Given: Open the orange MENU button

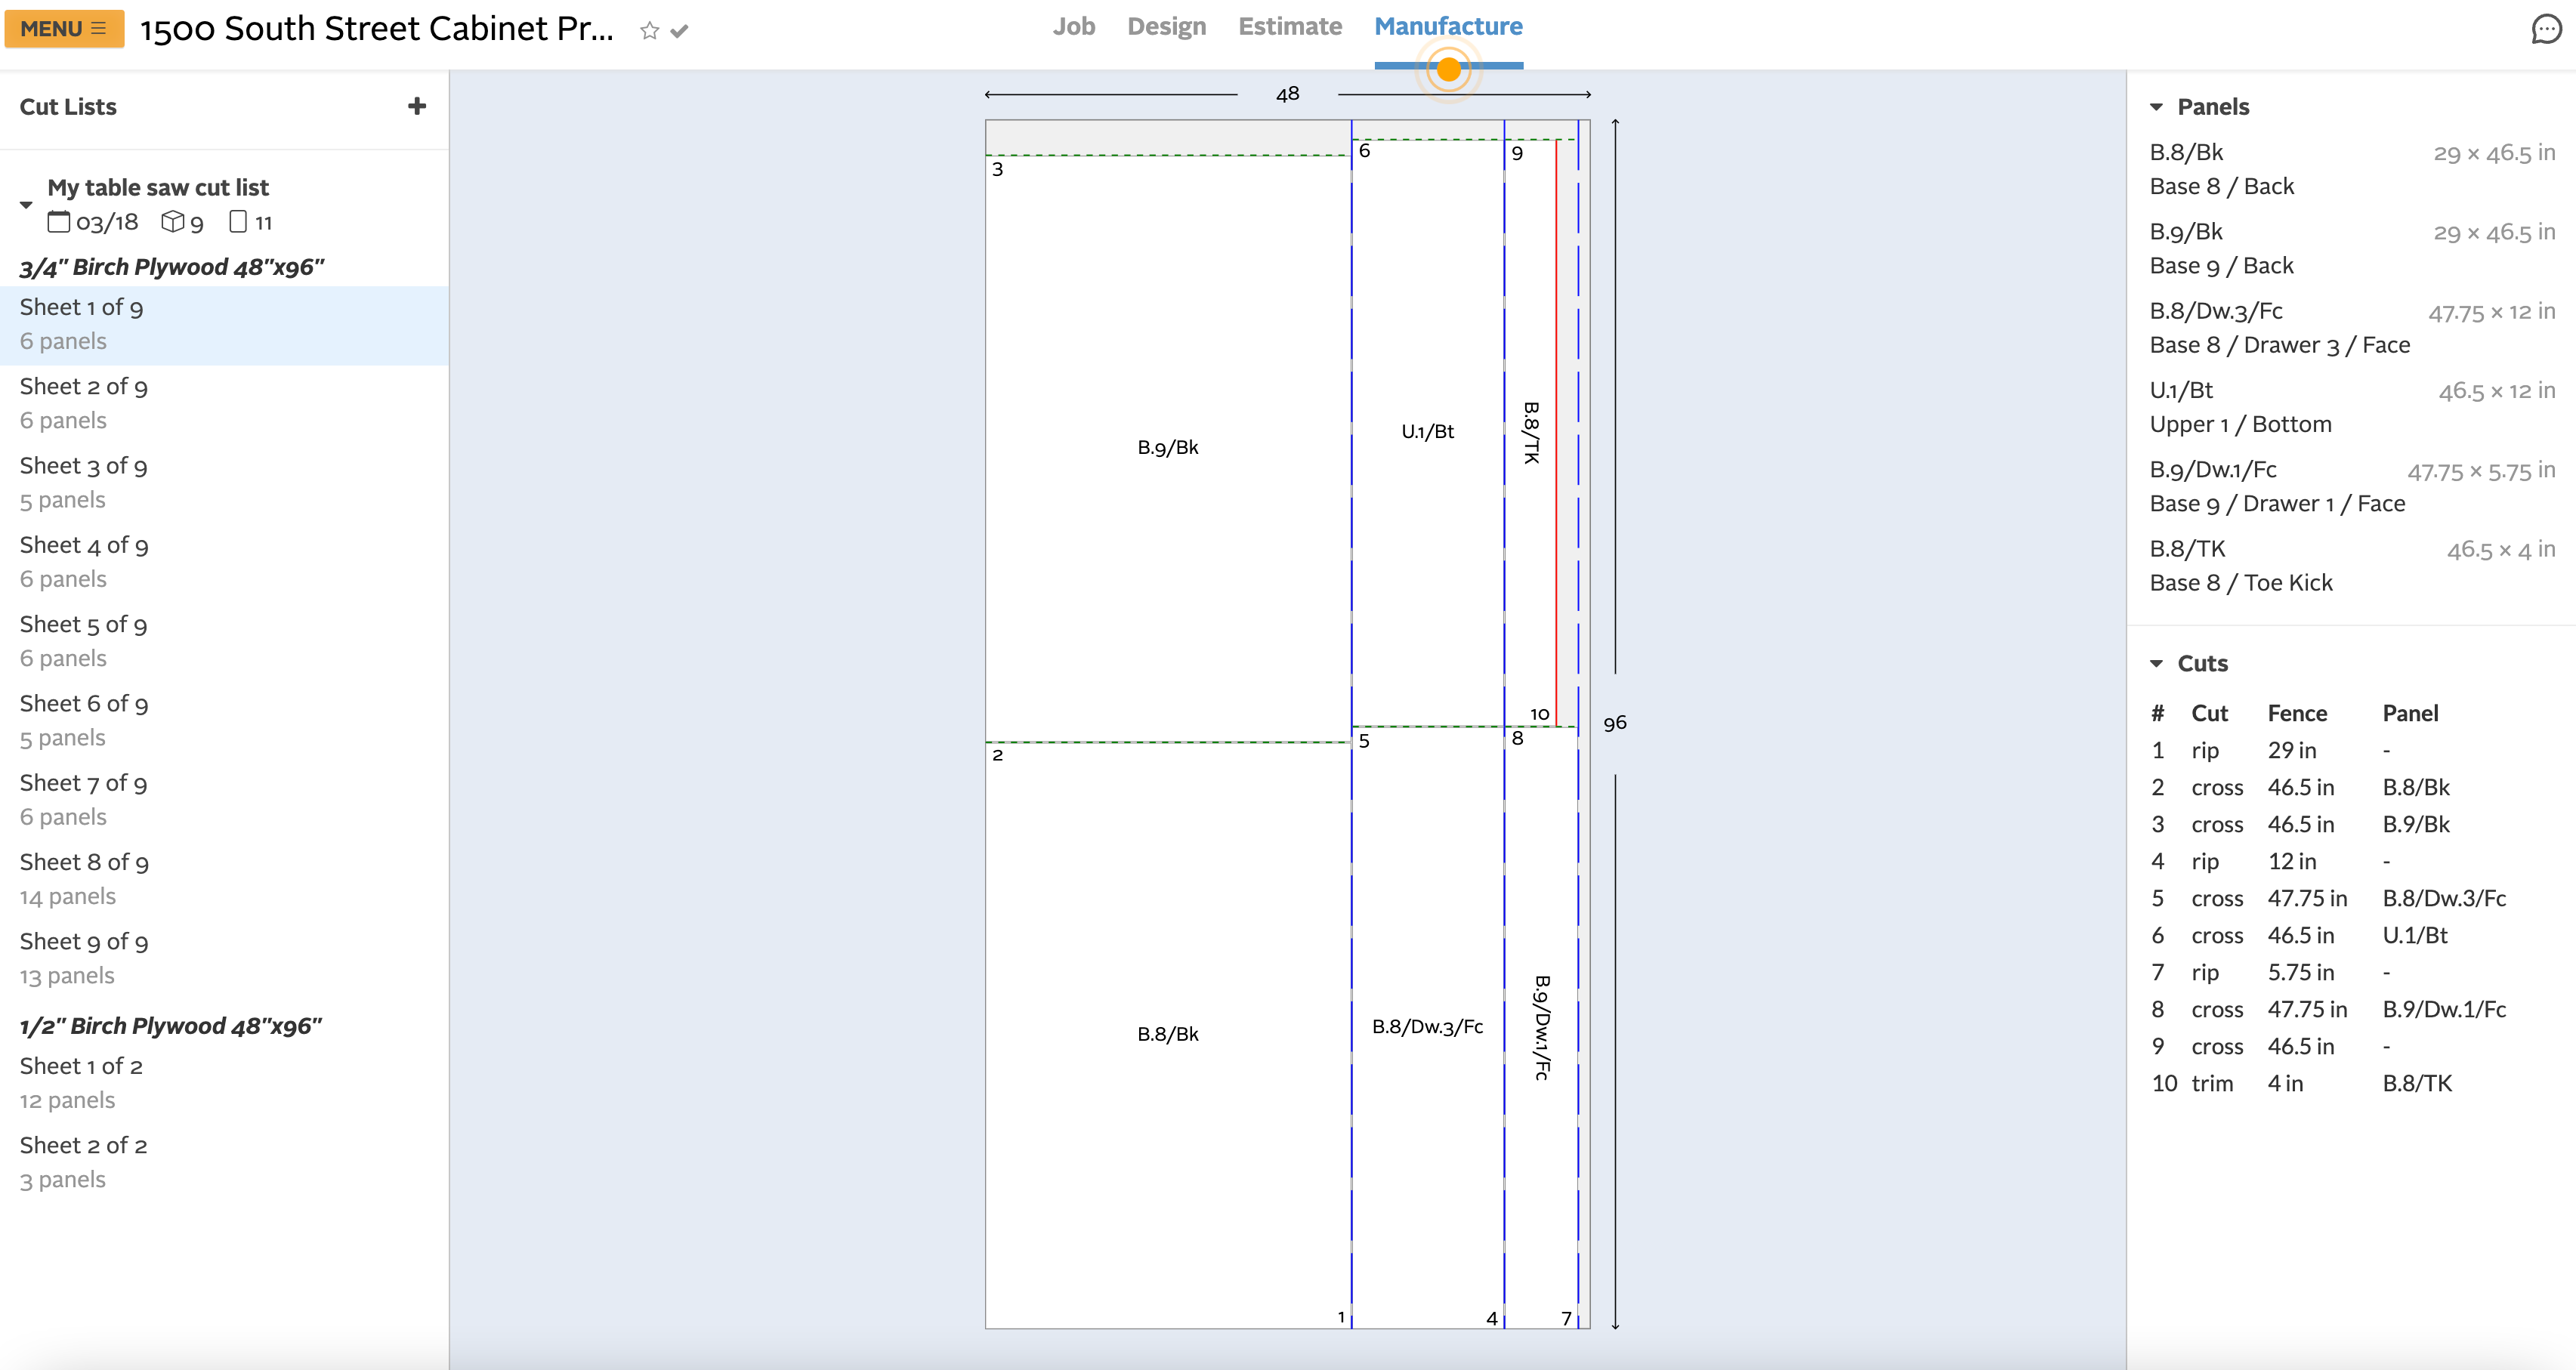Looking at the screenshot, I should click(64, 29).
